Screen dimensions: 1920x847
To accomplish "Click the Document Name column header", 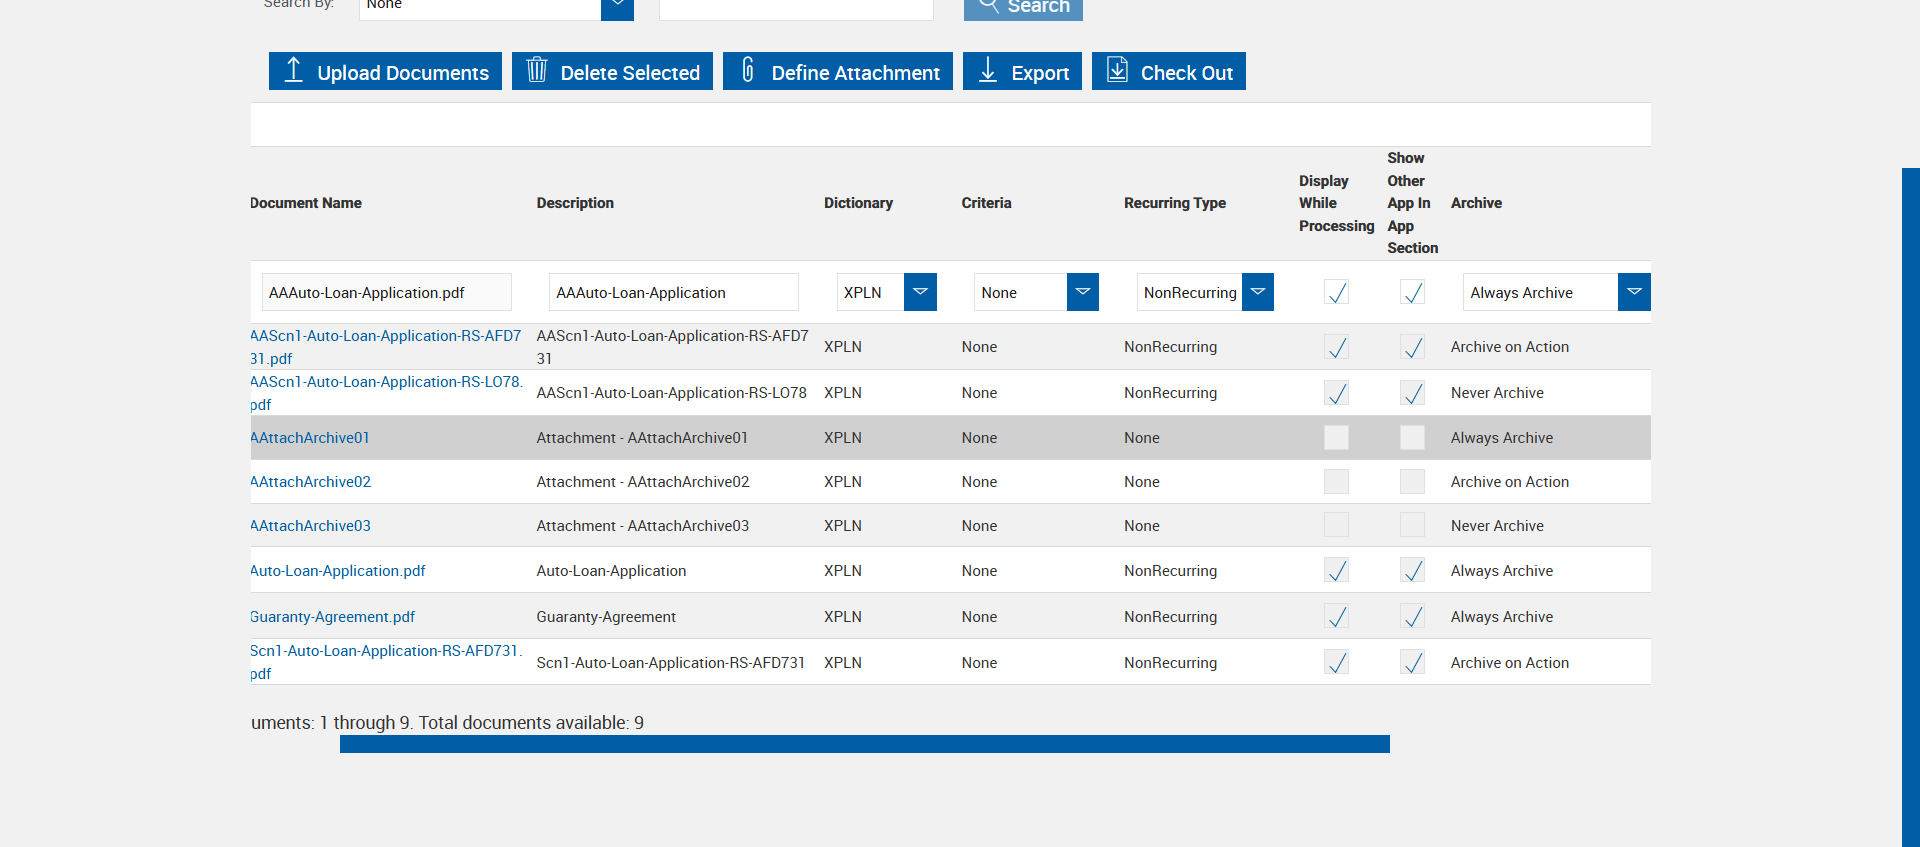I will pos(306,203).
